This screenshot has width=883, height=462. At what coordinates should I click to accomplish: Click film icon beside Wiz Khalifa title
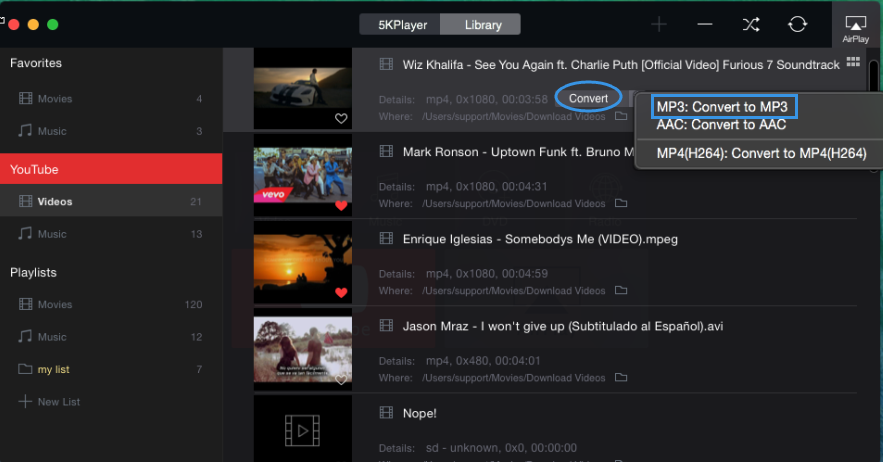[x=386, y=64]
